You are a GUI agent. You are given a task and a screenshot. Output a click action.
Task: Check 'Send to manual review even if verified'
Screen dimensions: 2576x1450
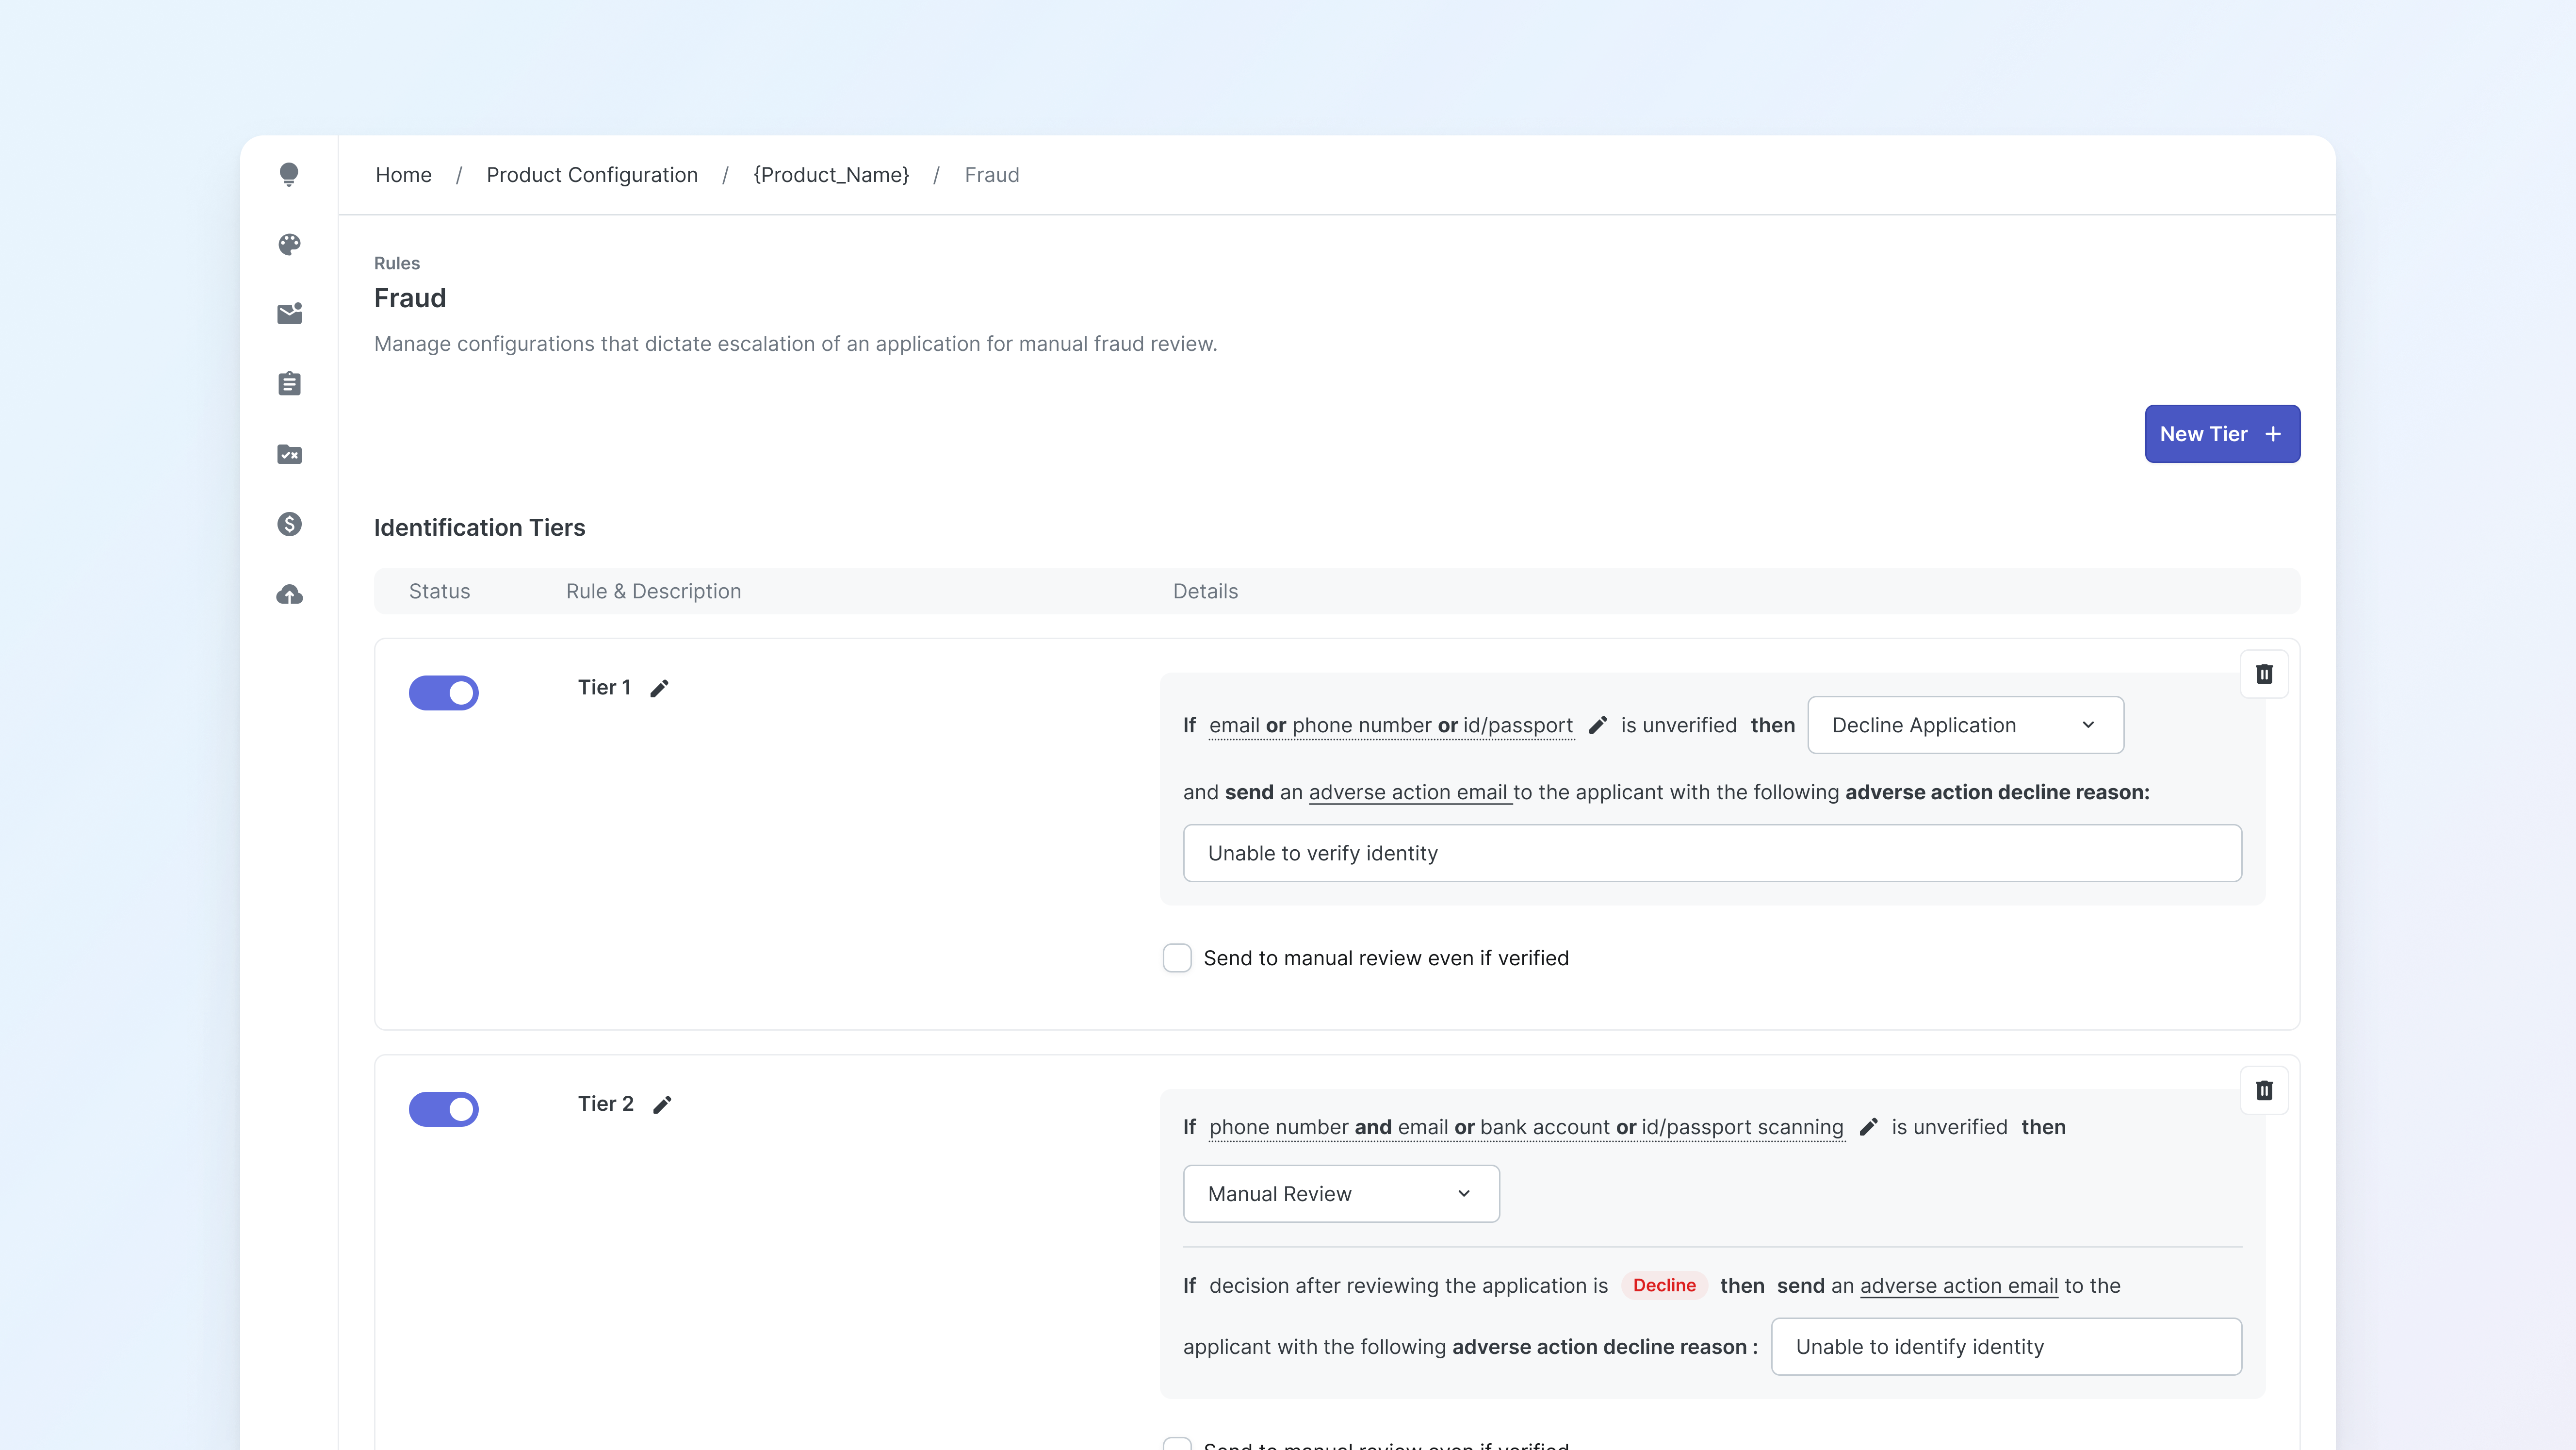(x=1177, y=957)
